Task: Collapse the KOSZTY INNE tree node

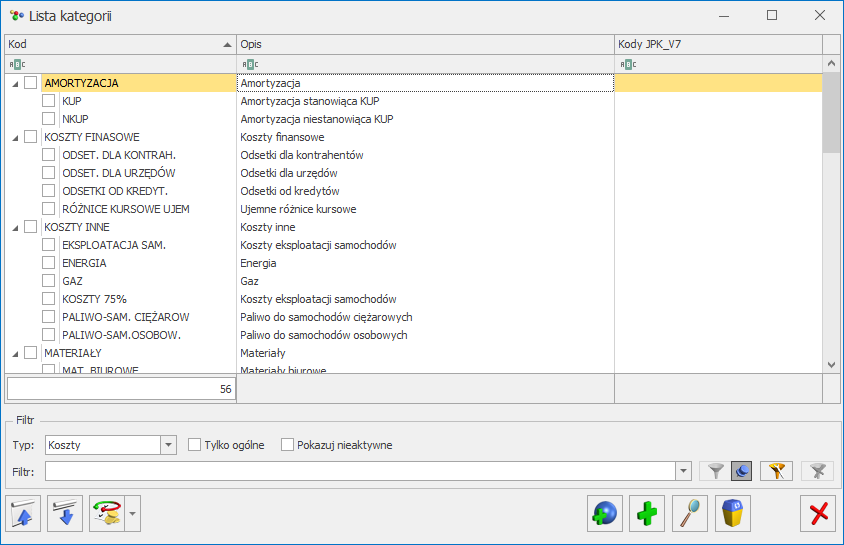Action: [14, 227]
